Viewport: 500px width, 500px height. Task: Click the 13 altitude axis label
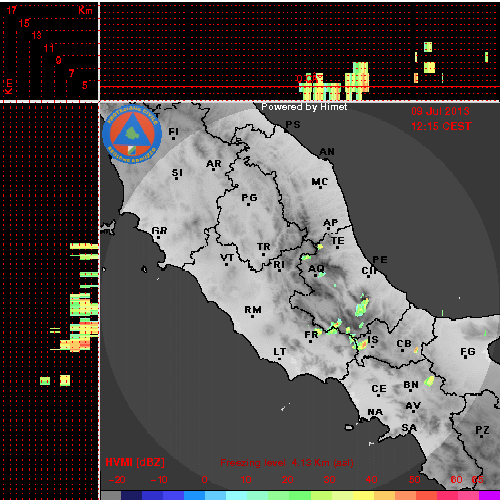pyautogui.click(x=37, y=35)
